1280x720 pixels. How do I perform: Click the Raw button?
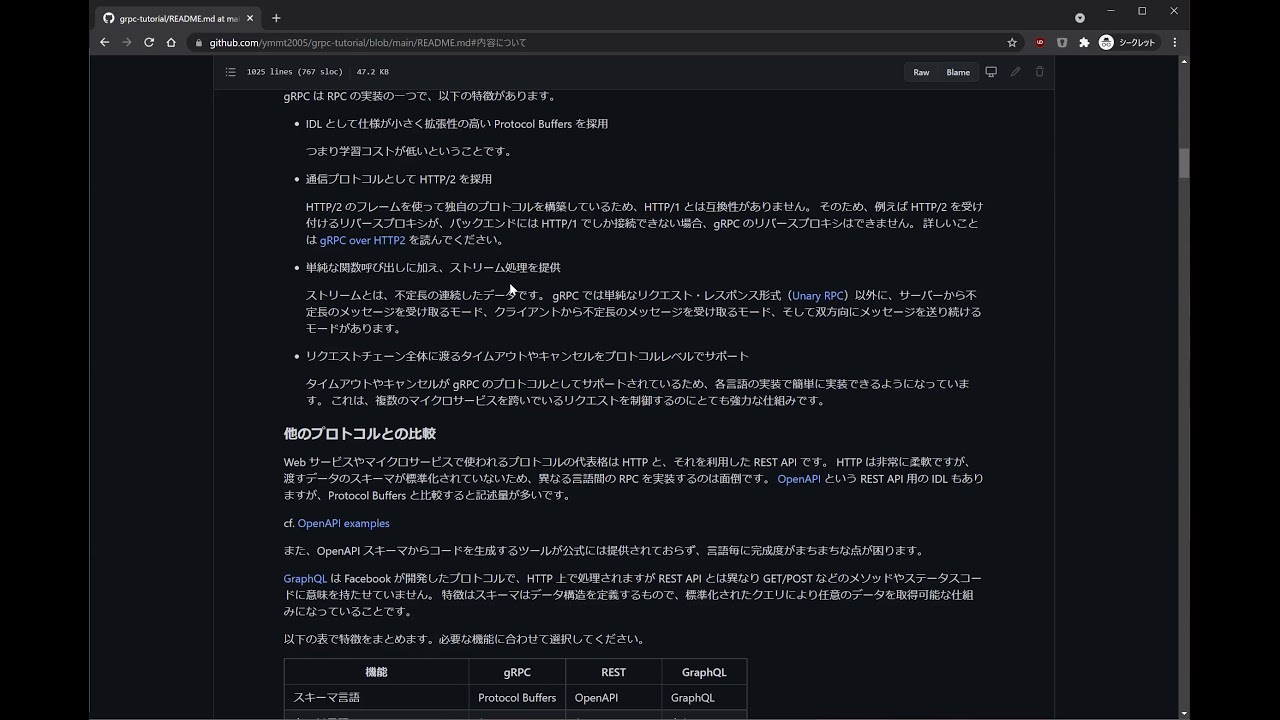921,72
